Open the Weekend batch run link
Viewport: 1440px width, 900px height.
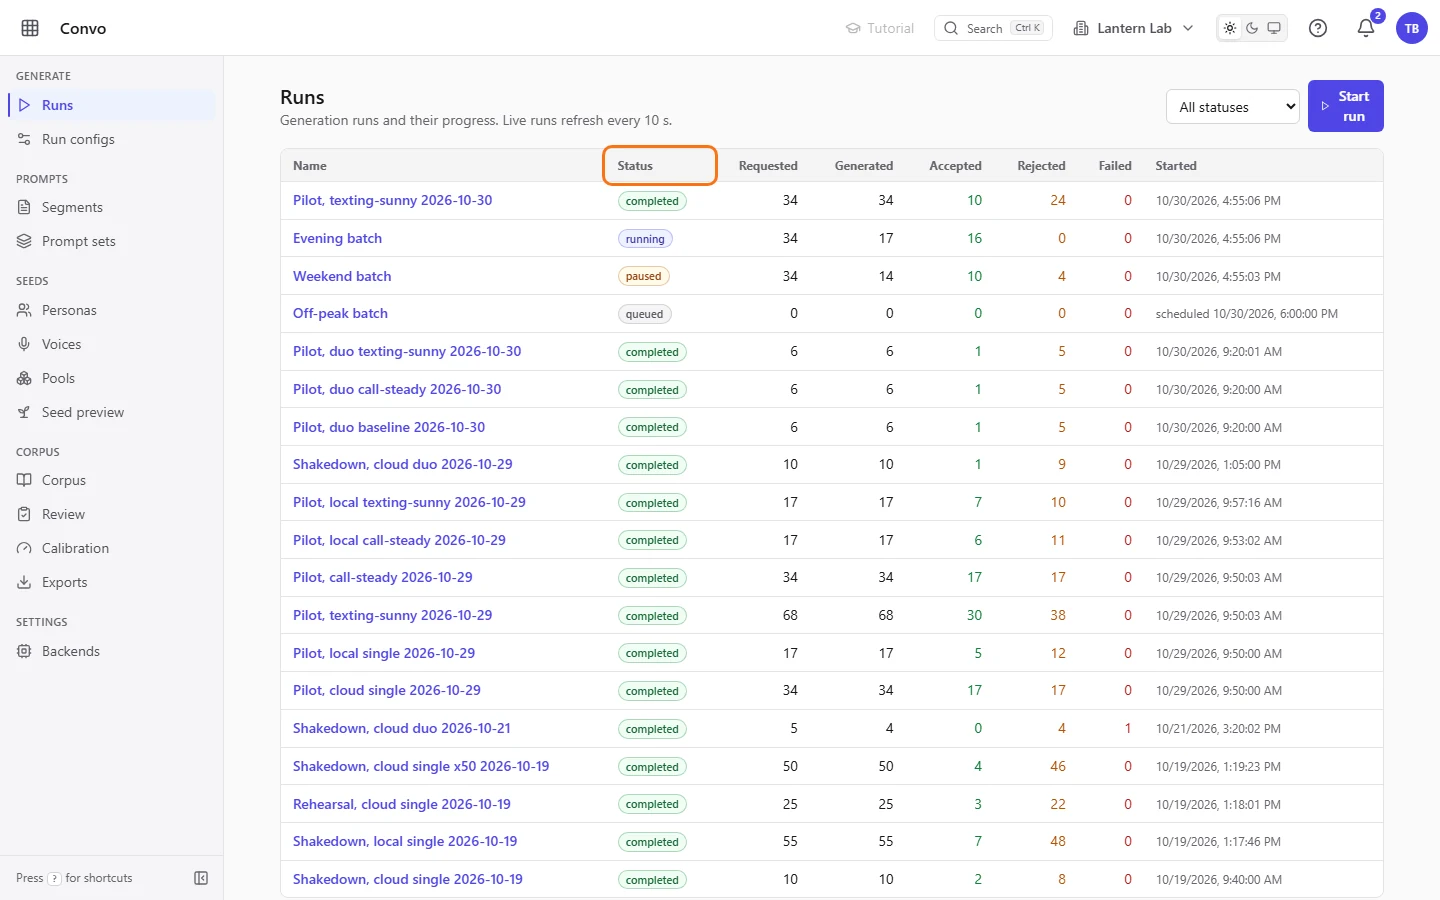[342, 276]
